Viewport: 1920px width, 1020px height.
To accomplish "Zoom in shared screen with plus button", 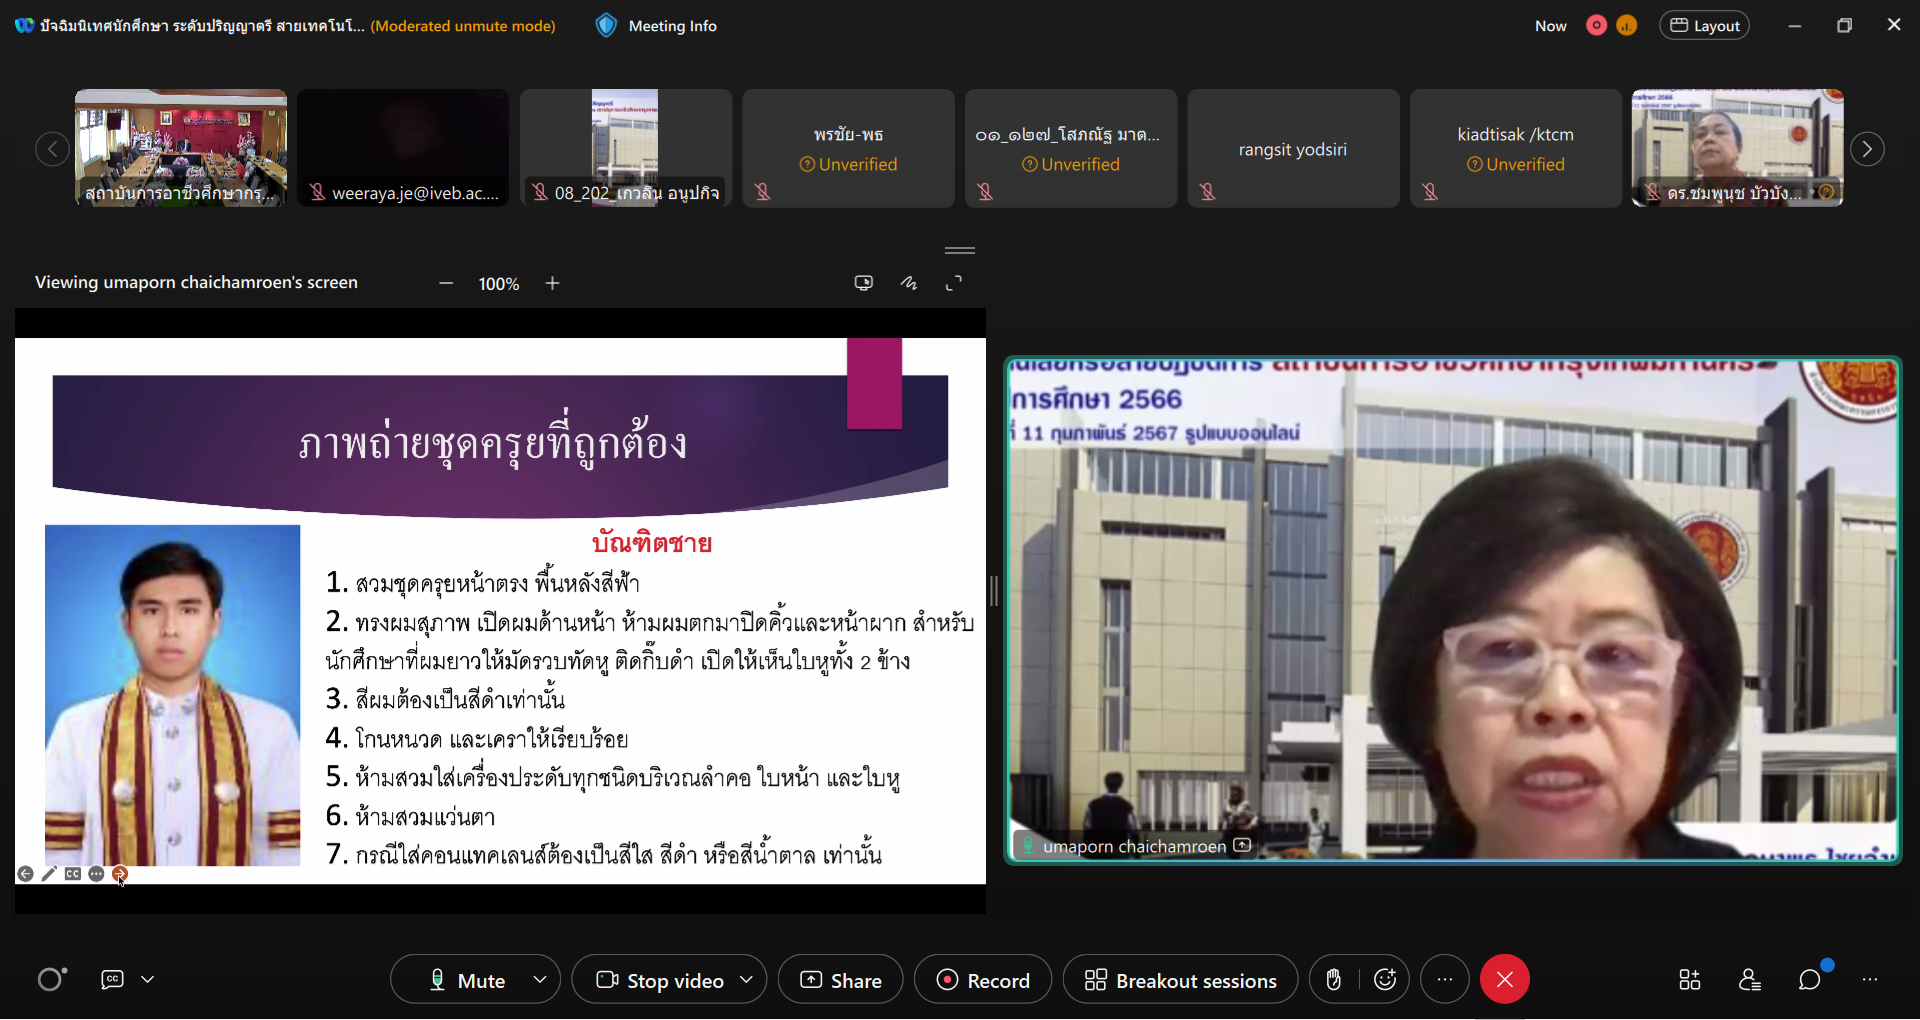I will (x=552, y=284).
